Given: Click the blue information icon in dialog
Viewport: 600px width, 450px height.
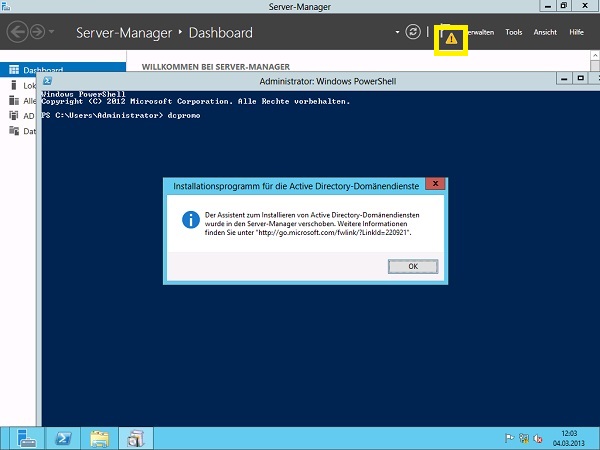Looking at the screenshot, I should tap(191, 220).
